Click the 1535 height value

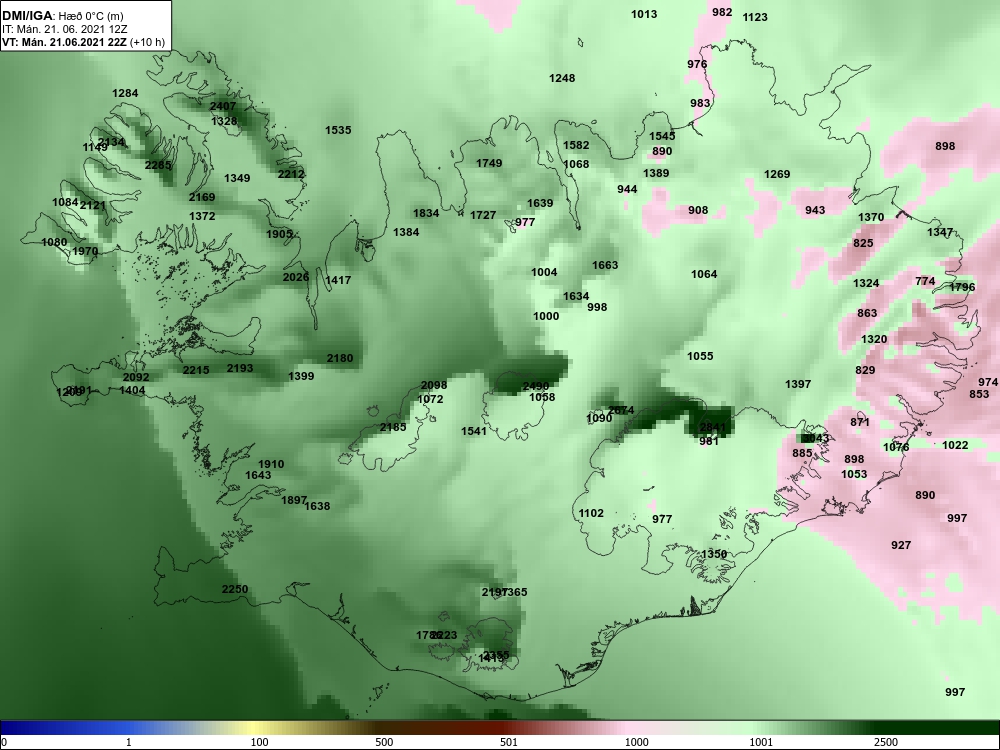(338, 130)
